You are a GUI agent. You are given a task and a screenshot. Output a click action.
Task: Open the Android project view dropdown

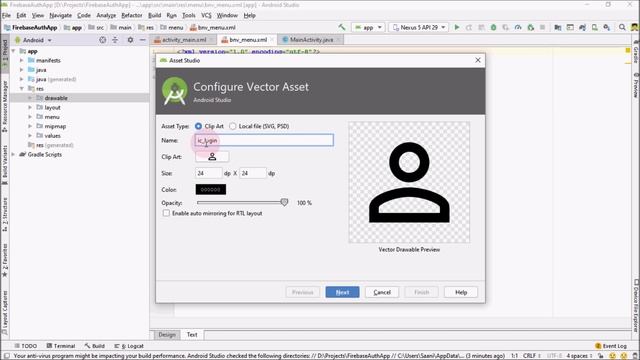(x=33, y=40)
